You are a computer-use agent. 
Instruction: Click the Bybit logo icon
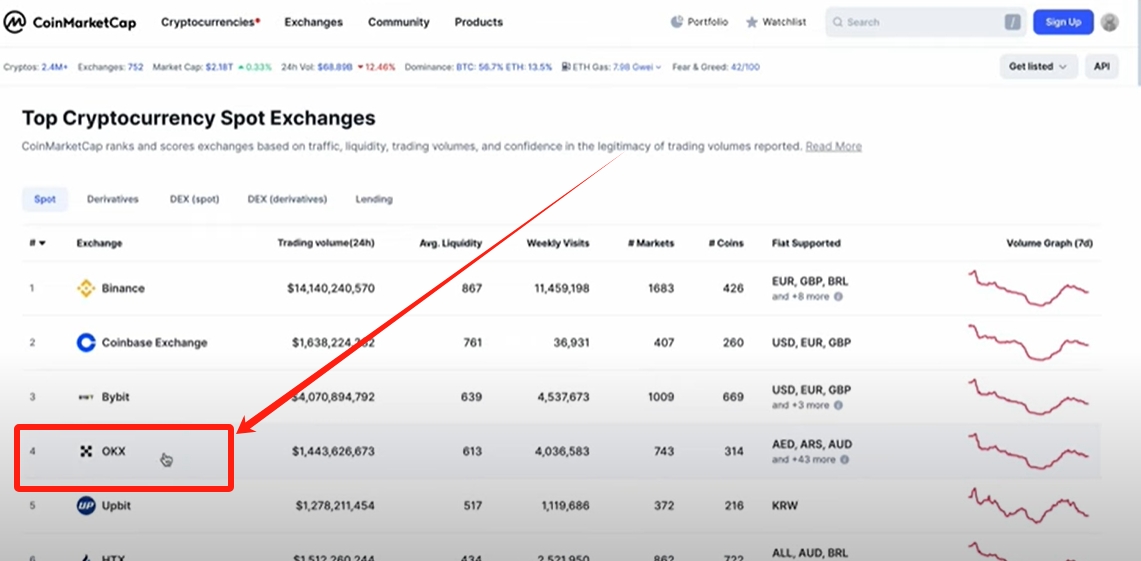click(86, 397)
